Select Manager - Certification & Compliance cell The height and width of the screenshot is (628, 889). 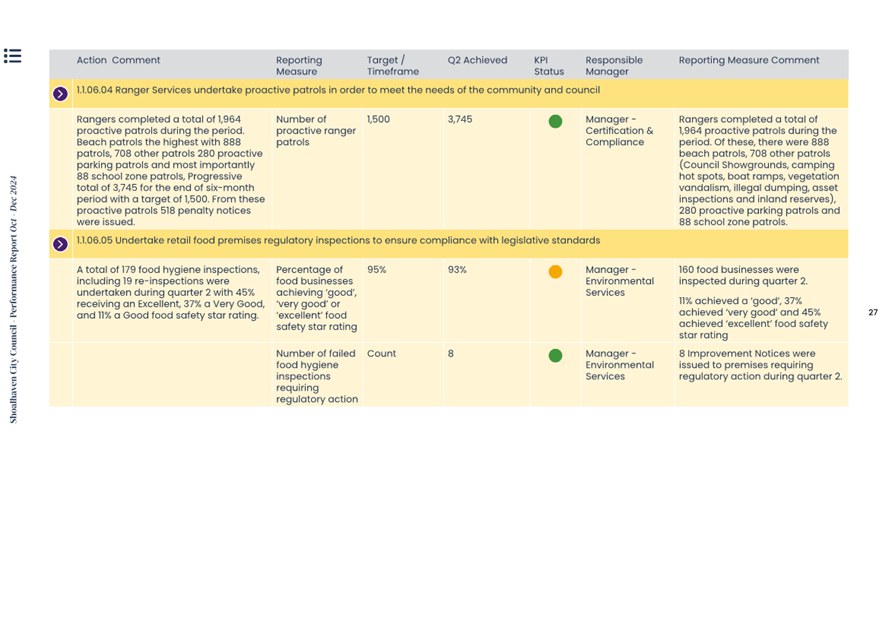click(619, 131)
